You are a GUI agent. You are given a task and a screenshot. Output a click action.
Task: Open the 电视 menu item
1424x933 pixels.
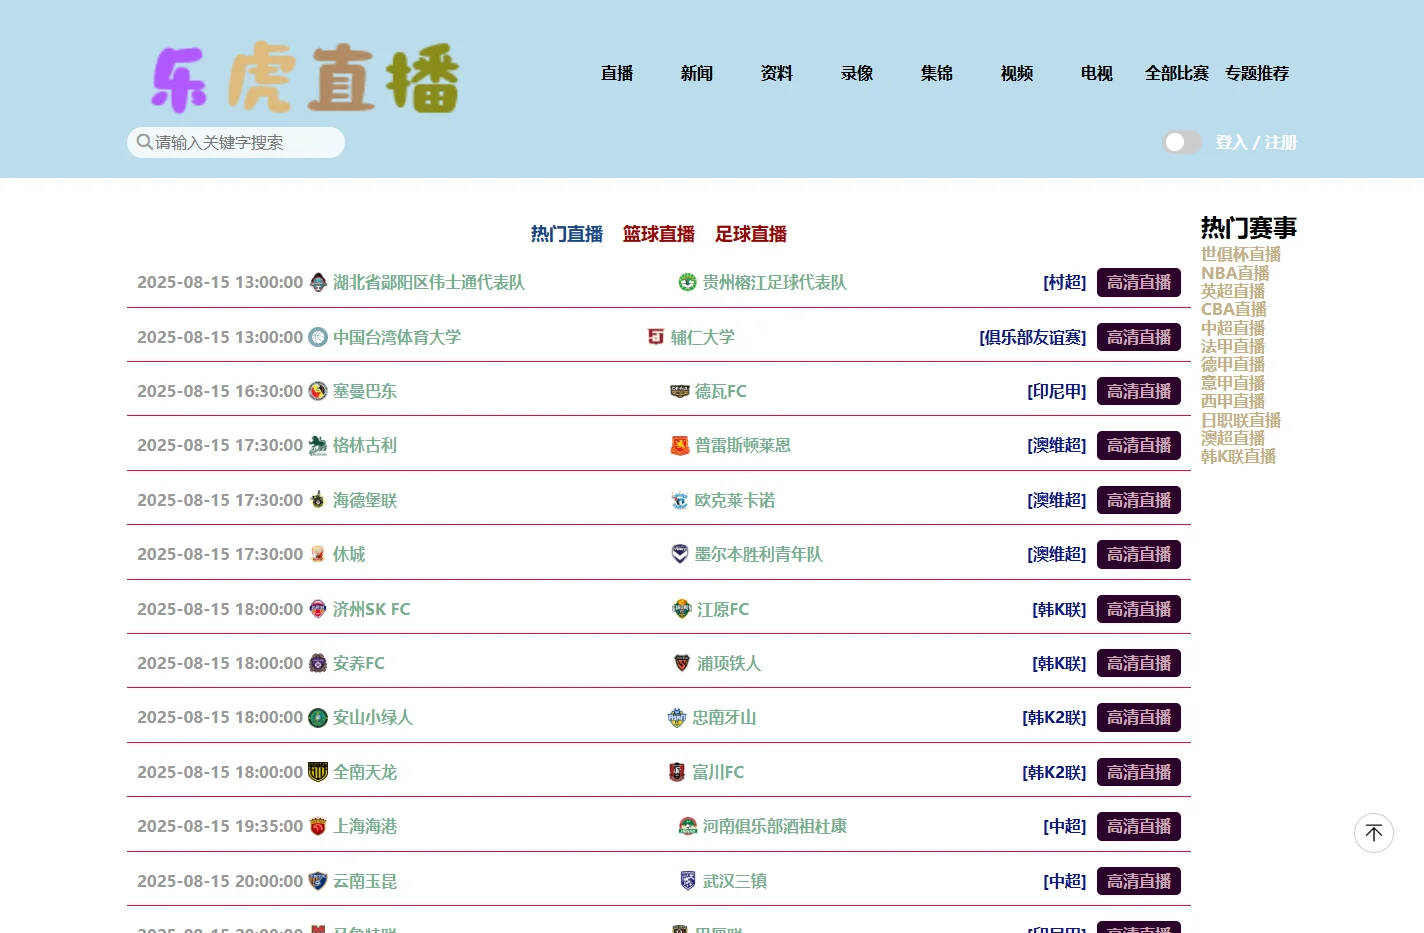tap(1097, 73)
